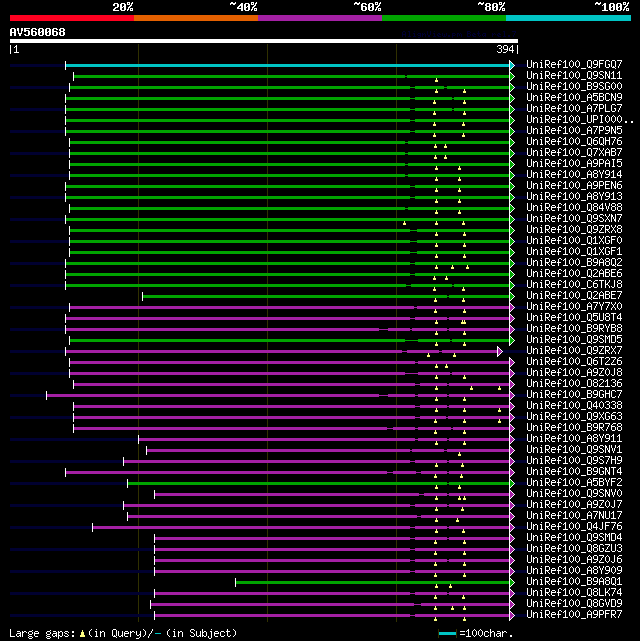Select the UniRef100_Q8GZU3 label
This screenshot has width=640, height=641.
[x=574, y=548]
